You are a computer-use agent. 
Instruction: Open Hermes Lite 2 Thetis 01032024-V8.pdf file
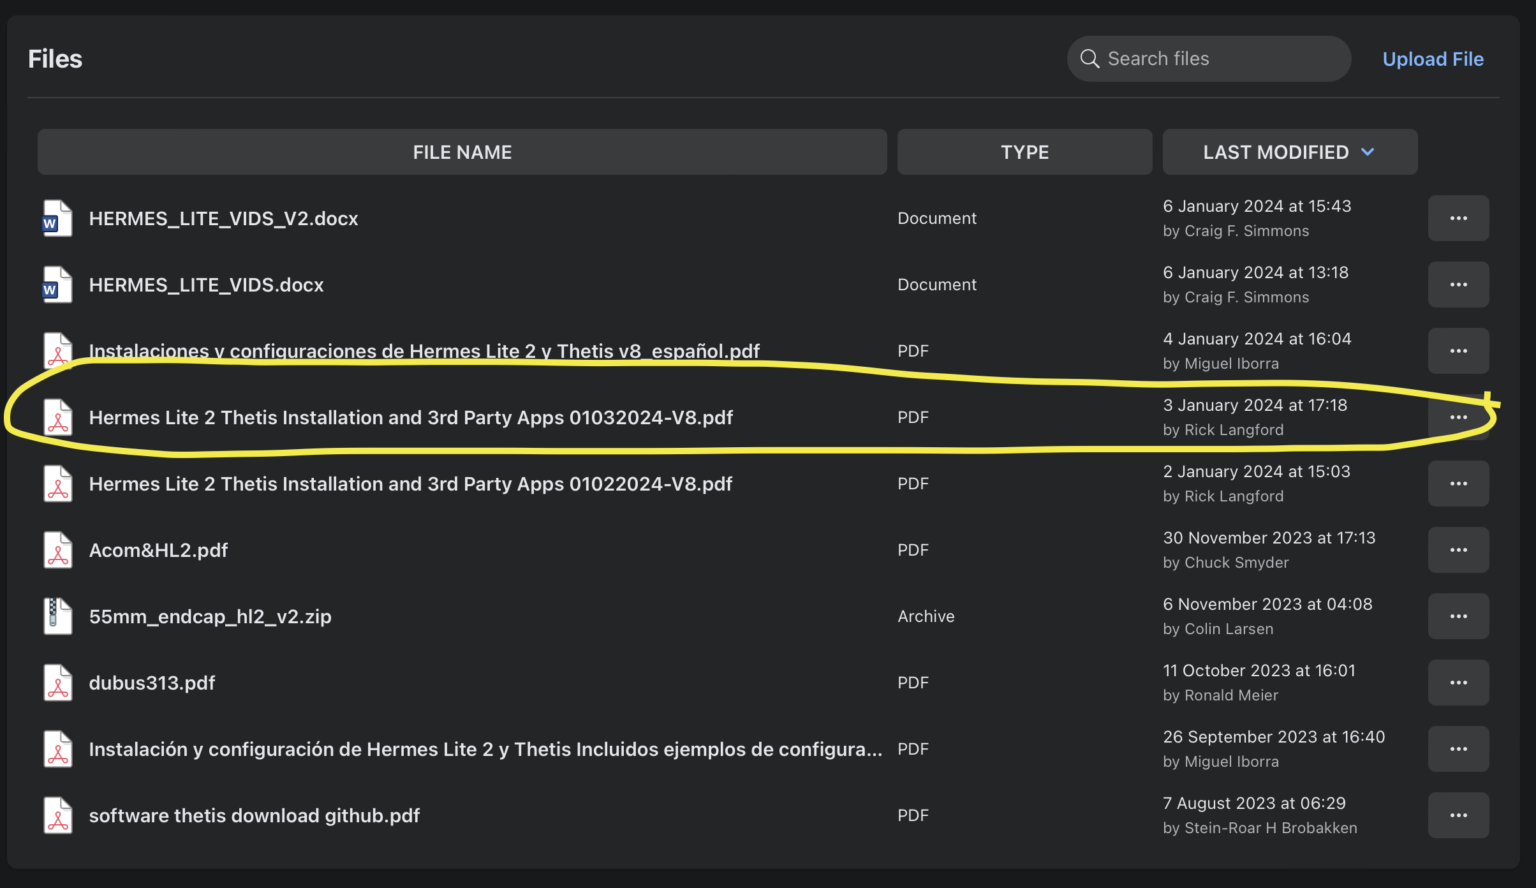[x=410, y=418]
